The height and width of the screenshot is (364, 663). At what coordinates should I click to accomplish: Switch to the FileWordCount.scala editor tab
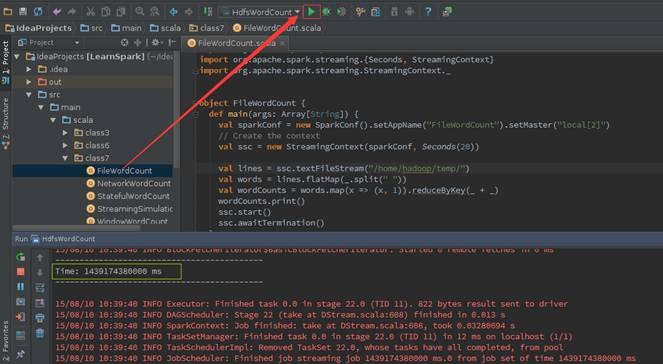pos(236,43)
